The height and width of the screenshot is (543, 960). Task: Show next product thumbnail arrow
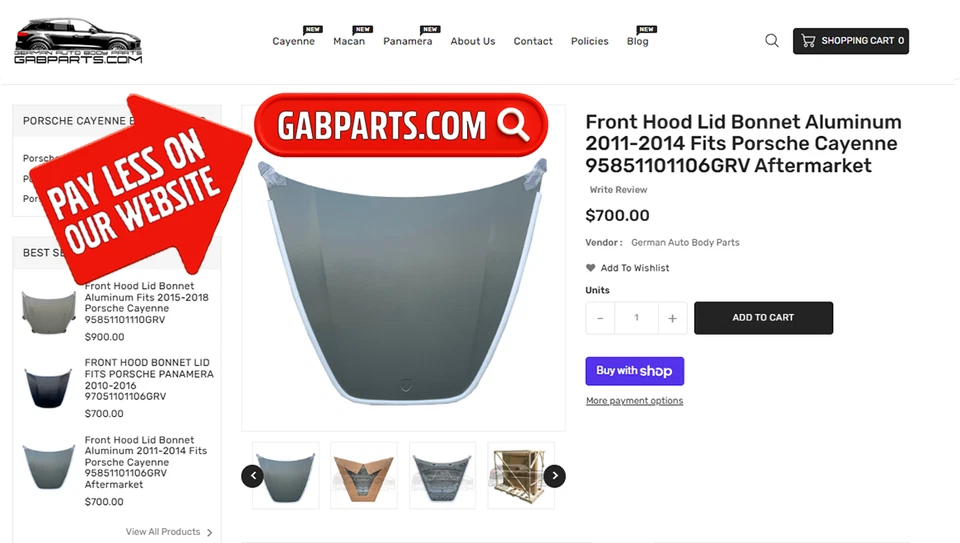coord(555,476)
